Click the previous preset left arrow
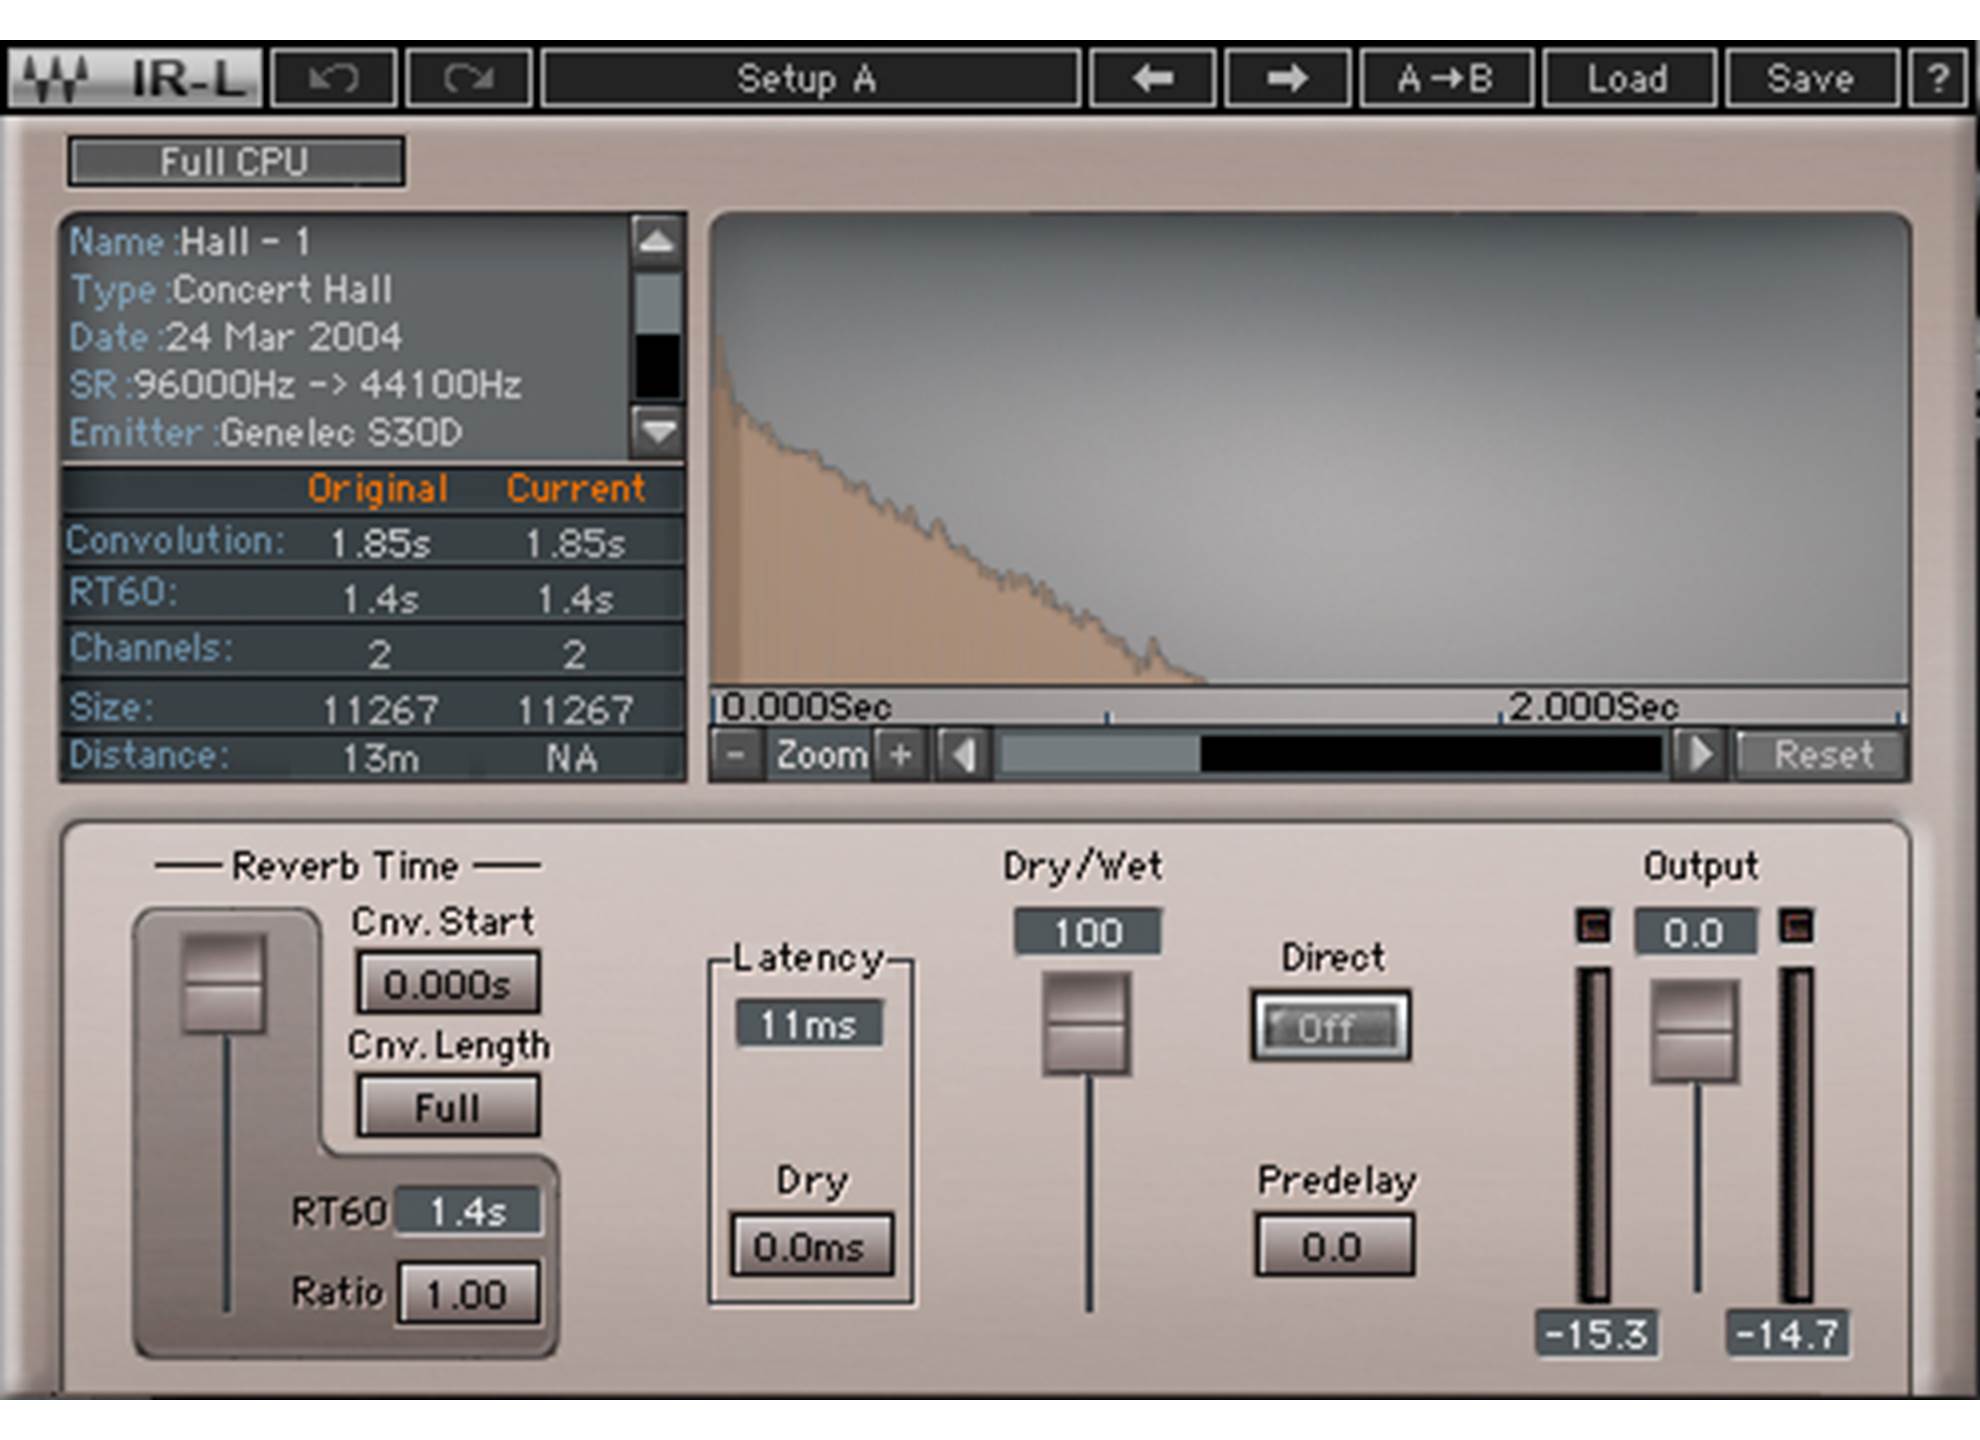Screen dimensions: 1980x1440 coord(1154,78)
